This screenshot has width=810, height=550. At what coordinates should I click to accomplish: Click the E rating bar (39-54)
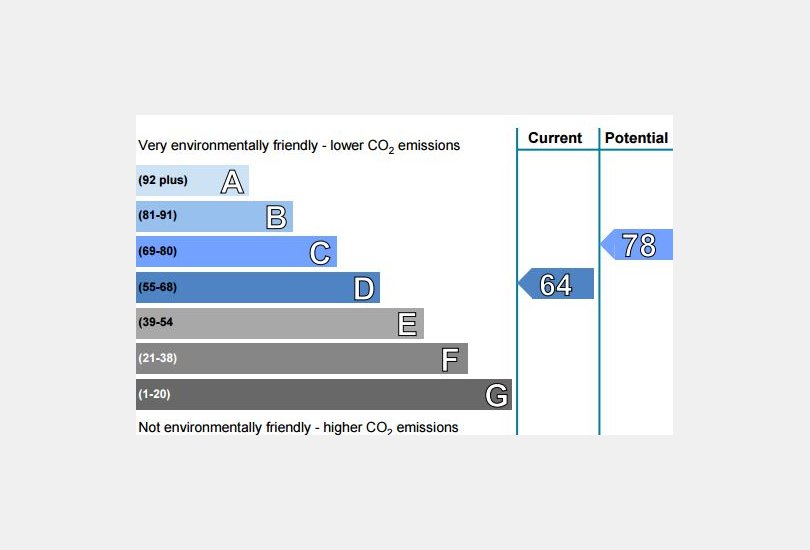tap(280, 323)
